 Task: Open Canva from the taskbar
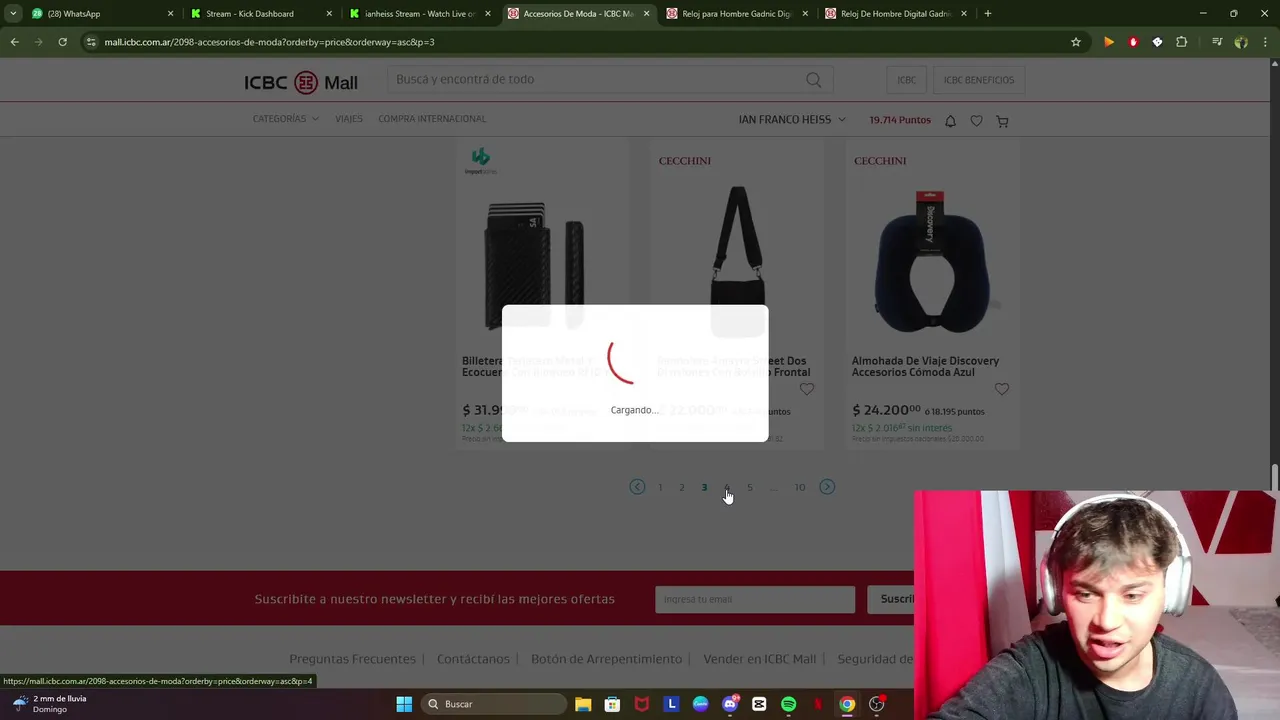(700, 704)
